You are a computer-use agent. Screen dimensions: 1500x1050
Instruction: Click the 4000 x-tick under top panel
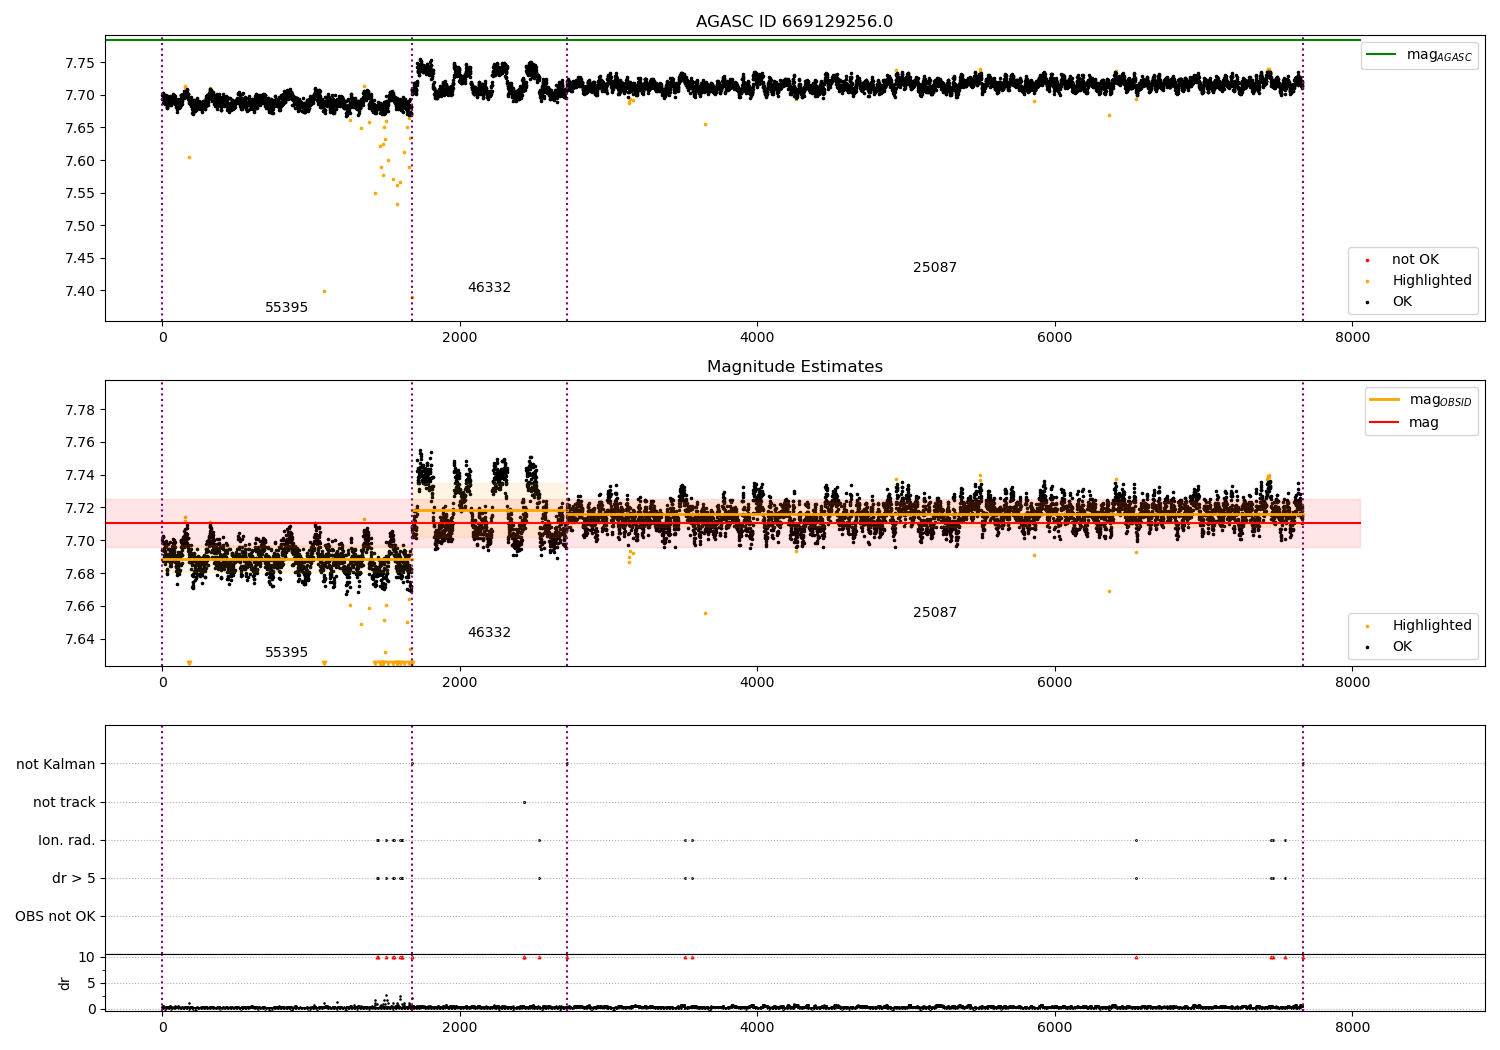[x=757, y=338]
